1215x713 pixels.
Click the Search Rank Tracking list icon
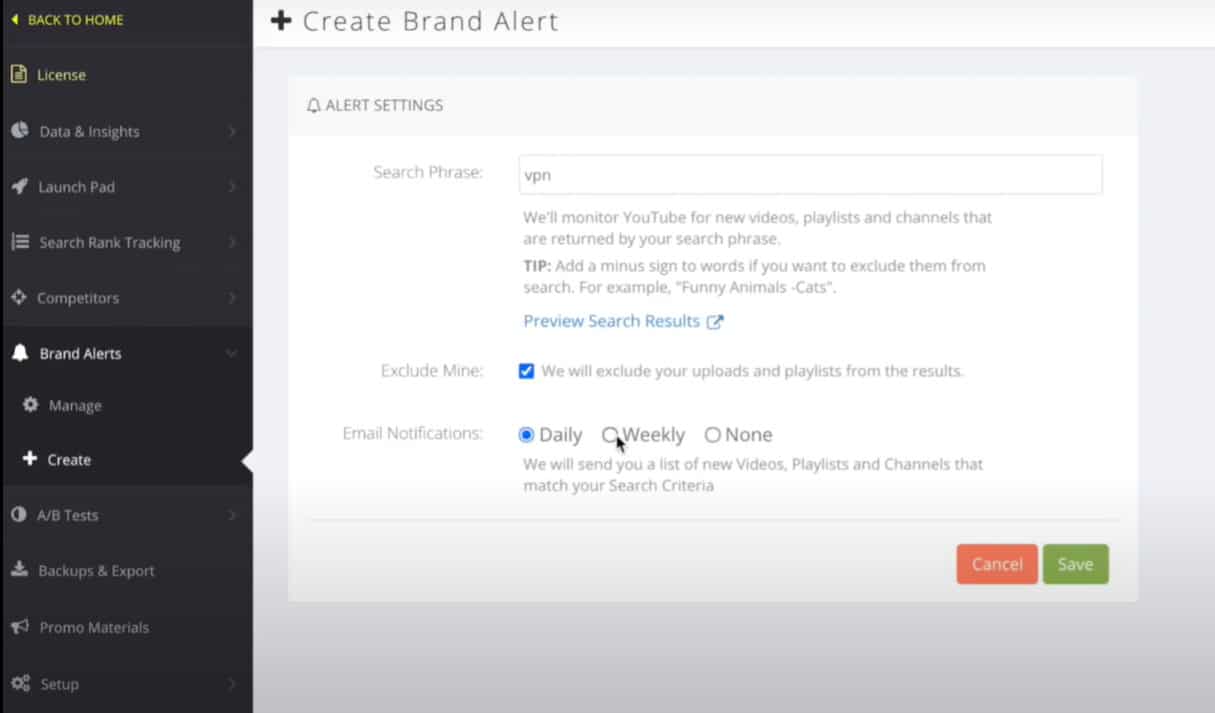19,242
